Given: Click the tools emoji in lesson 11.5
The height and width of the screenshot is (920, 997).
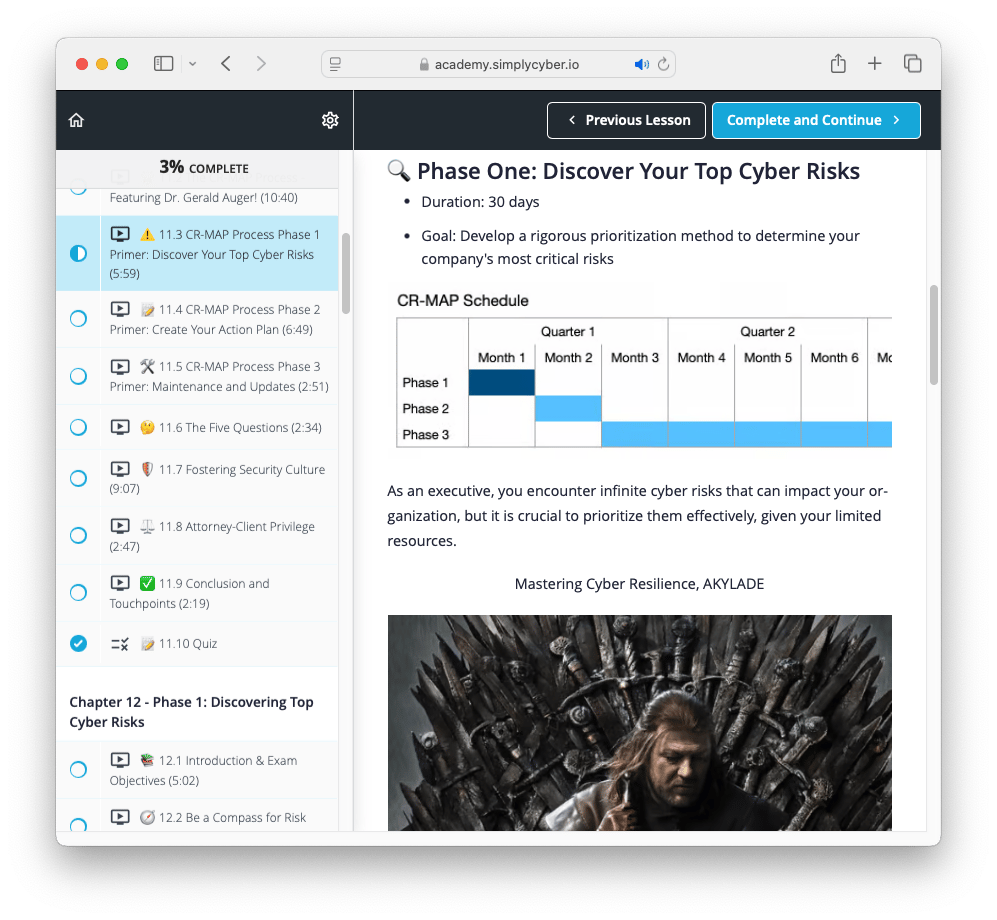Looking at the screenshot, I should click(148, 366).
